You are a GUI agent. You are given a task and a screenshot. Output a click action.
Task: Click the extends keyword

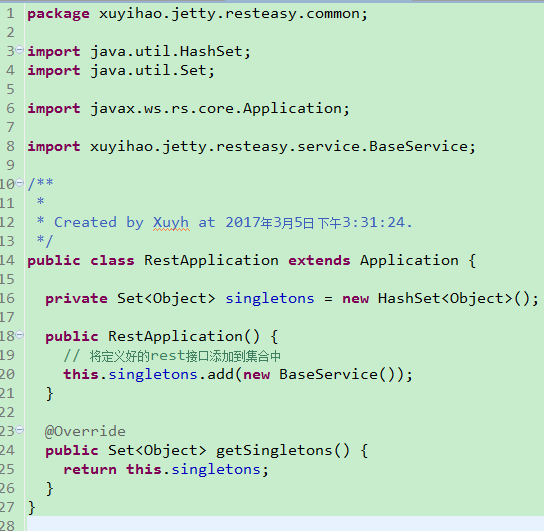tap(319, 260)
